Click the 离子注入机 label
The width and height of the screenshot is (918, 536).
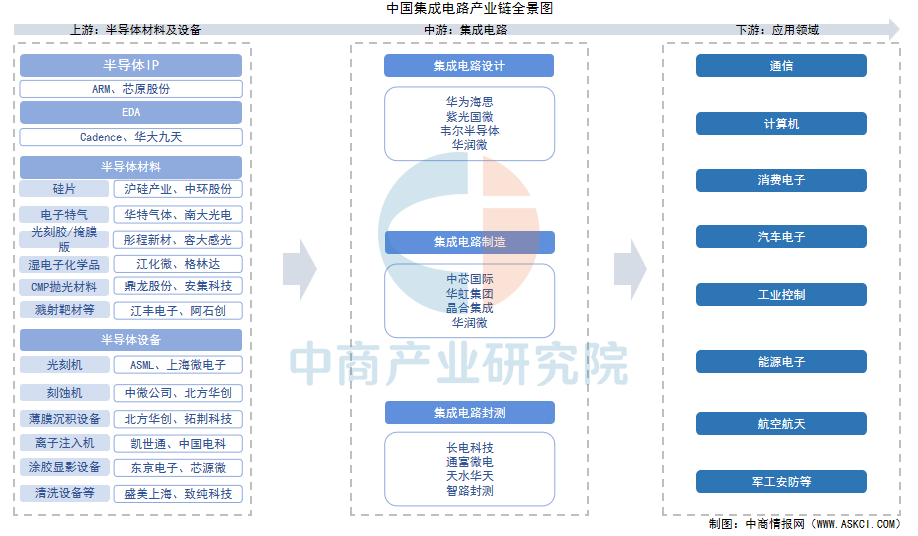(64, 443)
